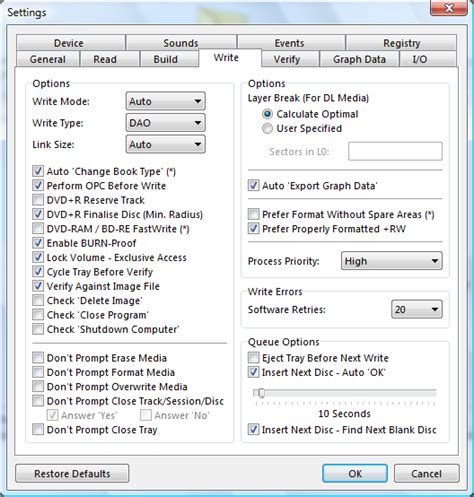Select the General tab
The width and height of the screenshot is (474, 497).
48,59
